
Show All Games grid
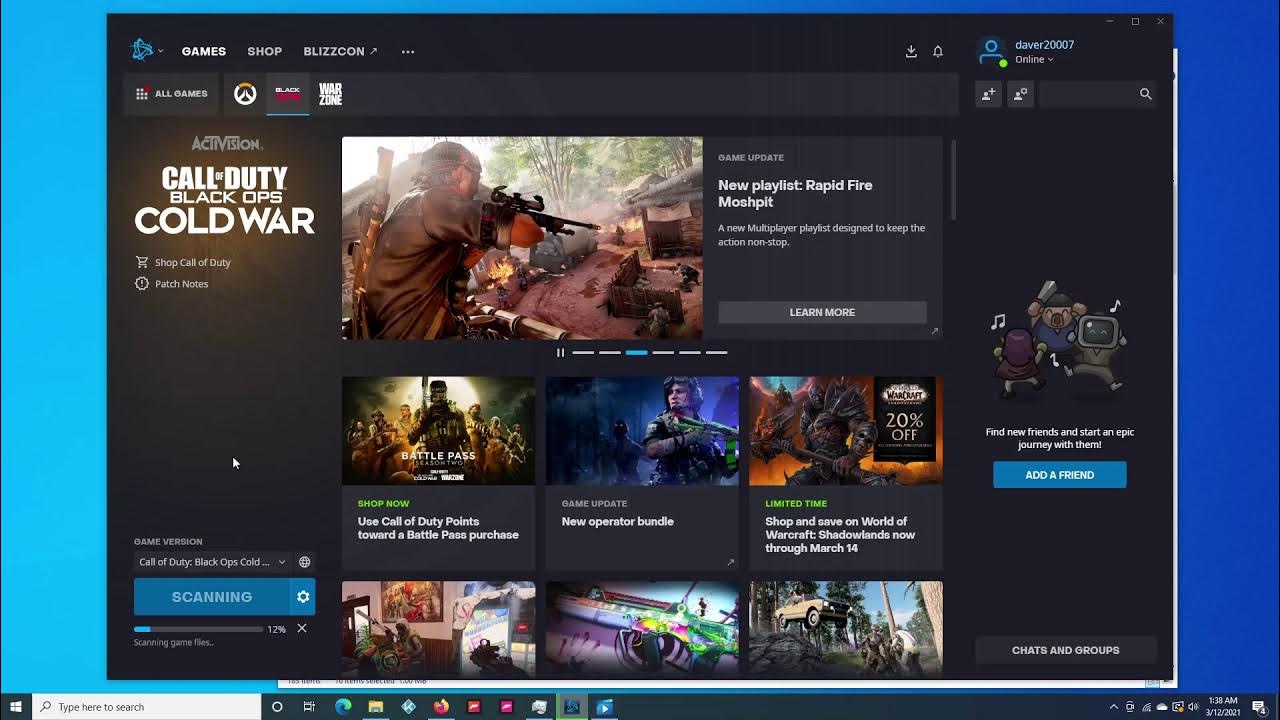point(171,94)
